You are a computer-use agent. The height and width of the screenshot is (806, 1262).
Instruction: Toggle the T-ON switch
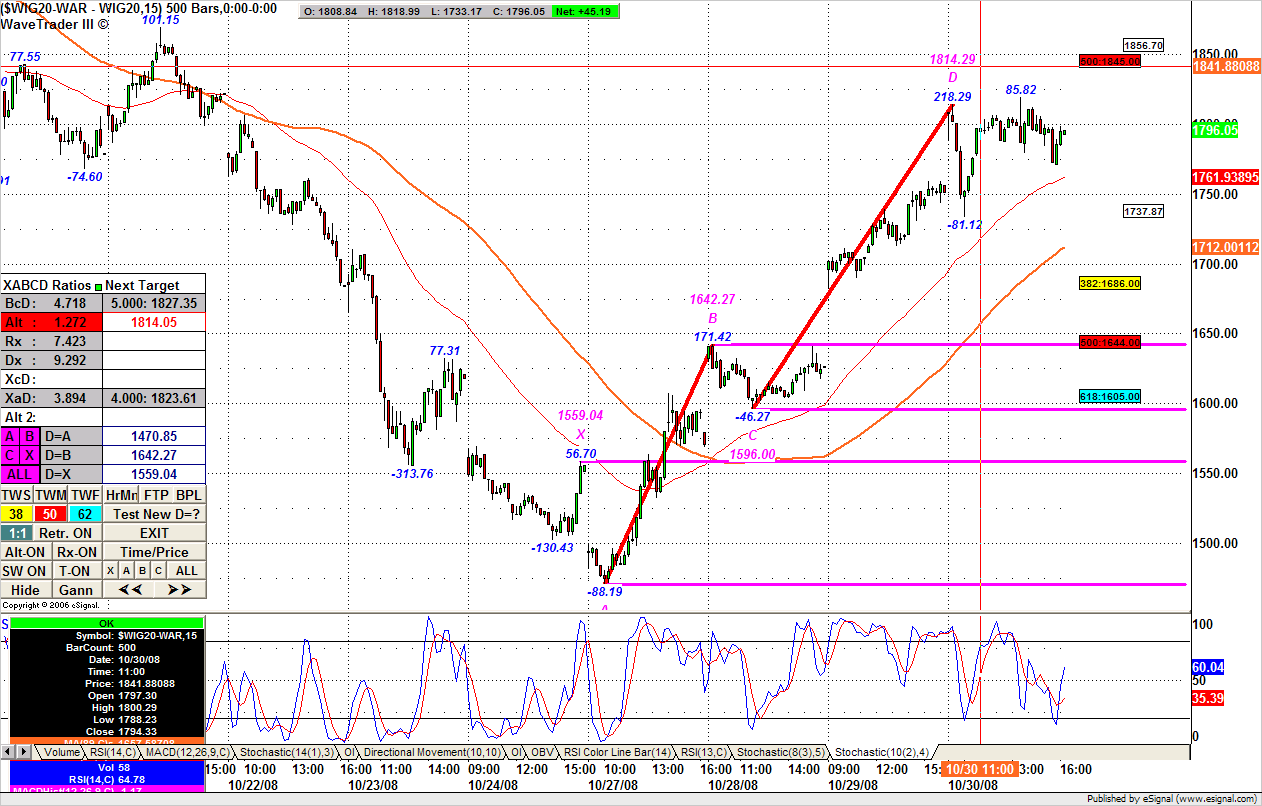pyautogui.click(x=77, y=571)
